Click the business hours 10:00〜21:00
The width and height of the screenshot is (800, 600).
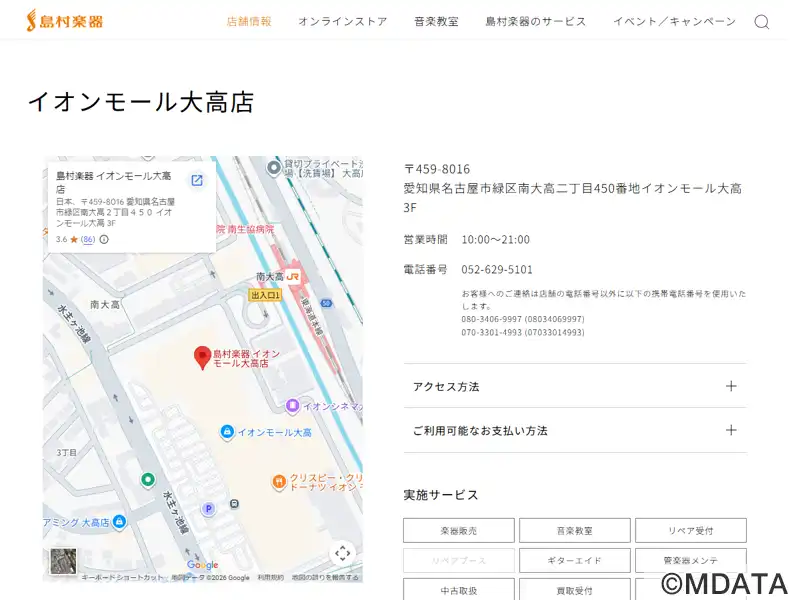click(x=495, y=239)
